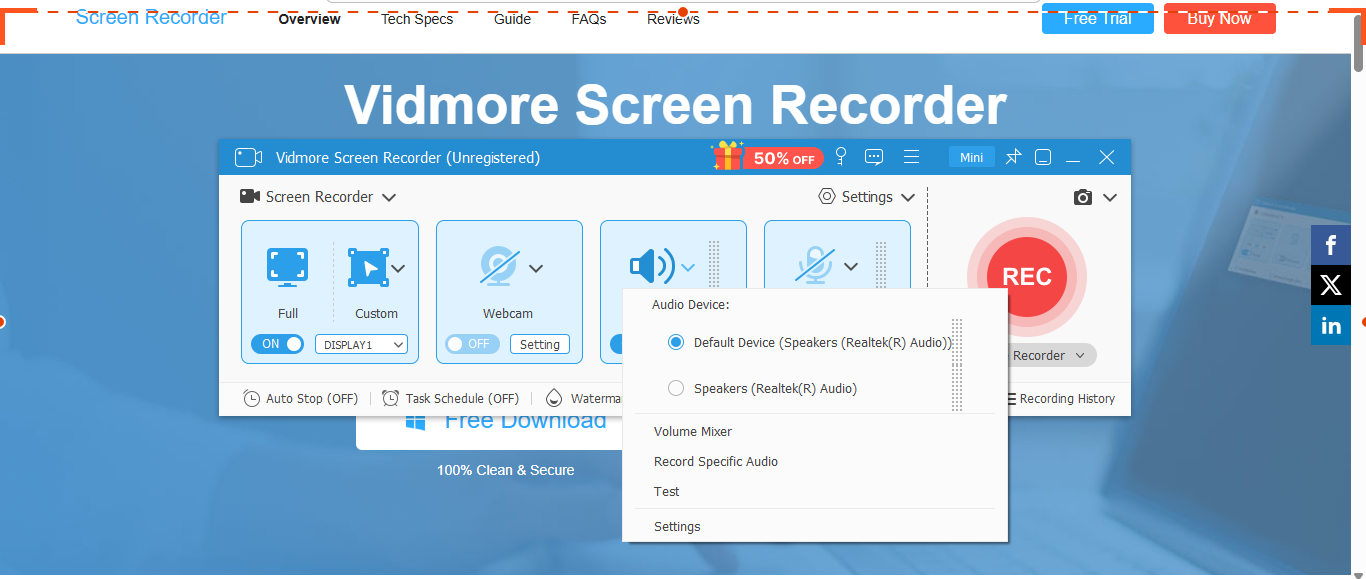Go to Tech Specs tab
This screenshot has width=1366, height=579.
tap(417, 19)
